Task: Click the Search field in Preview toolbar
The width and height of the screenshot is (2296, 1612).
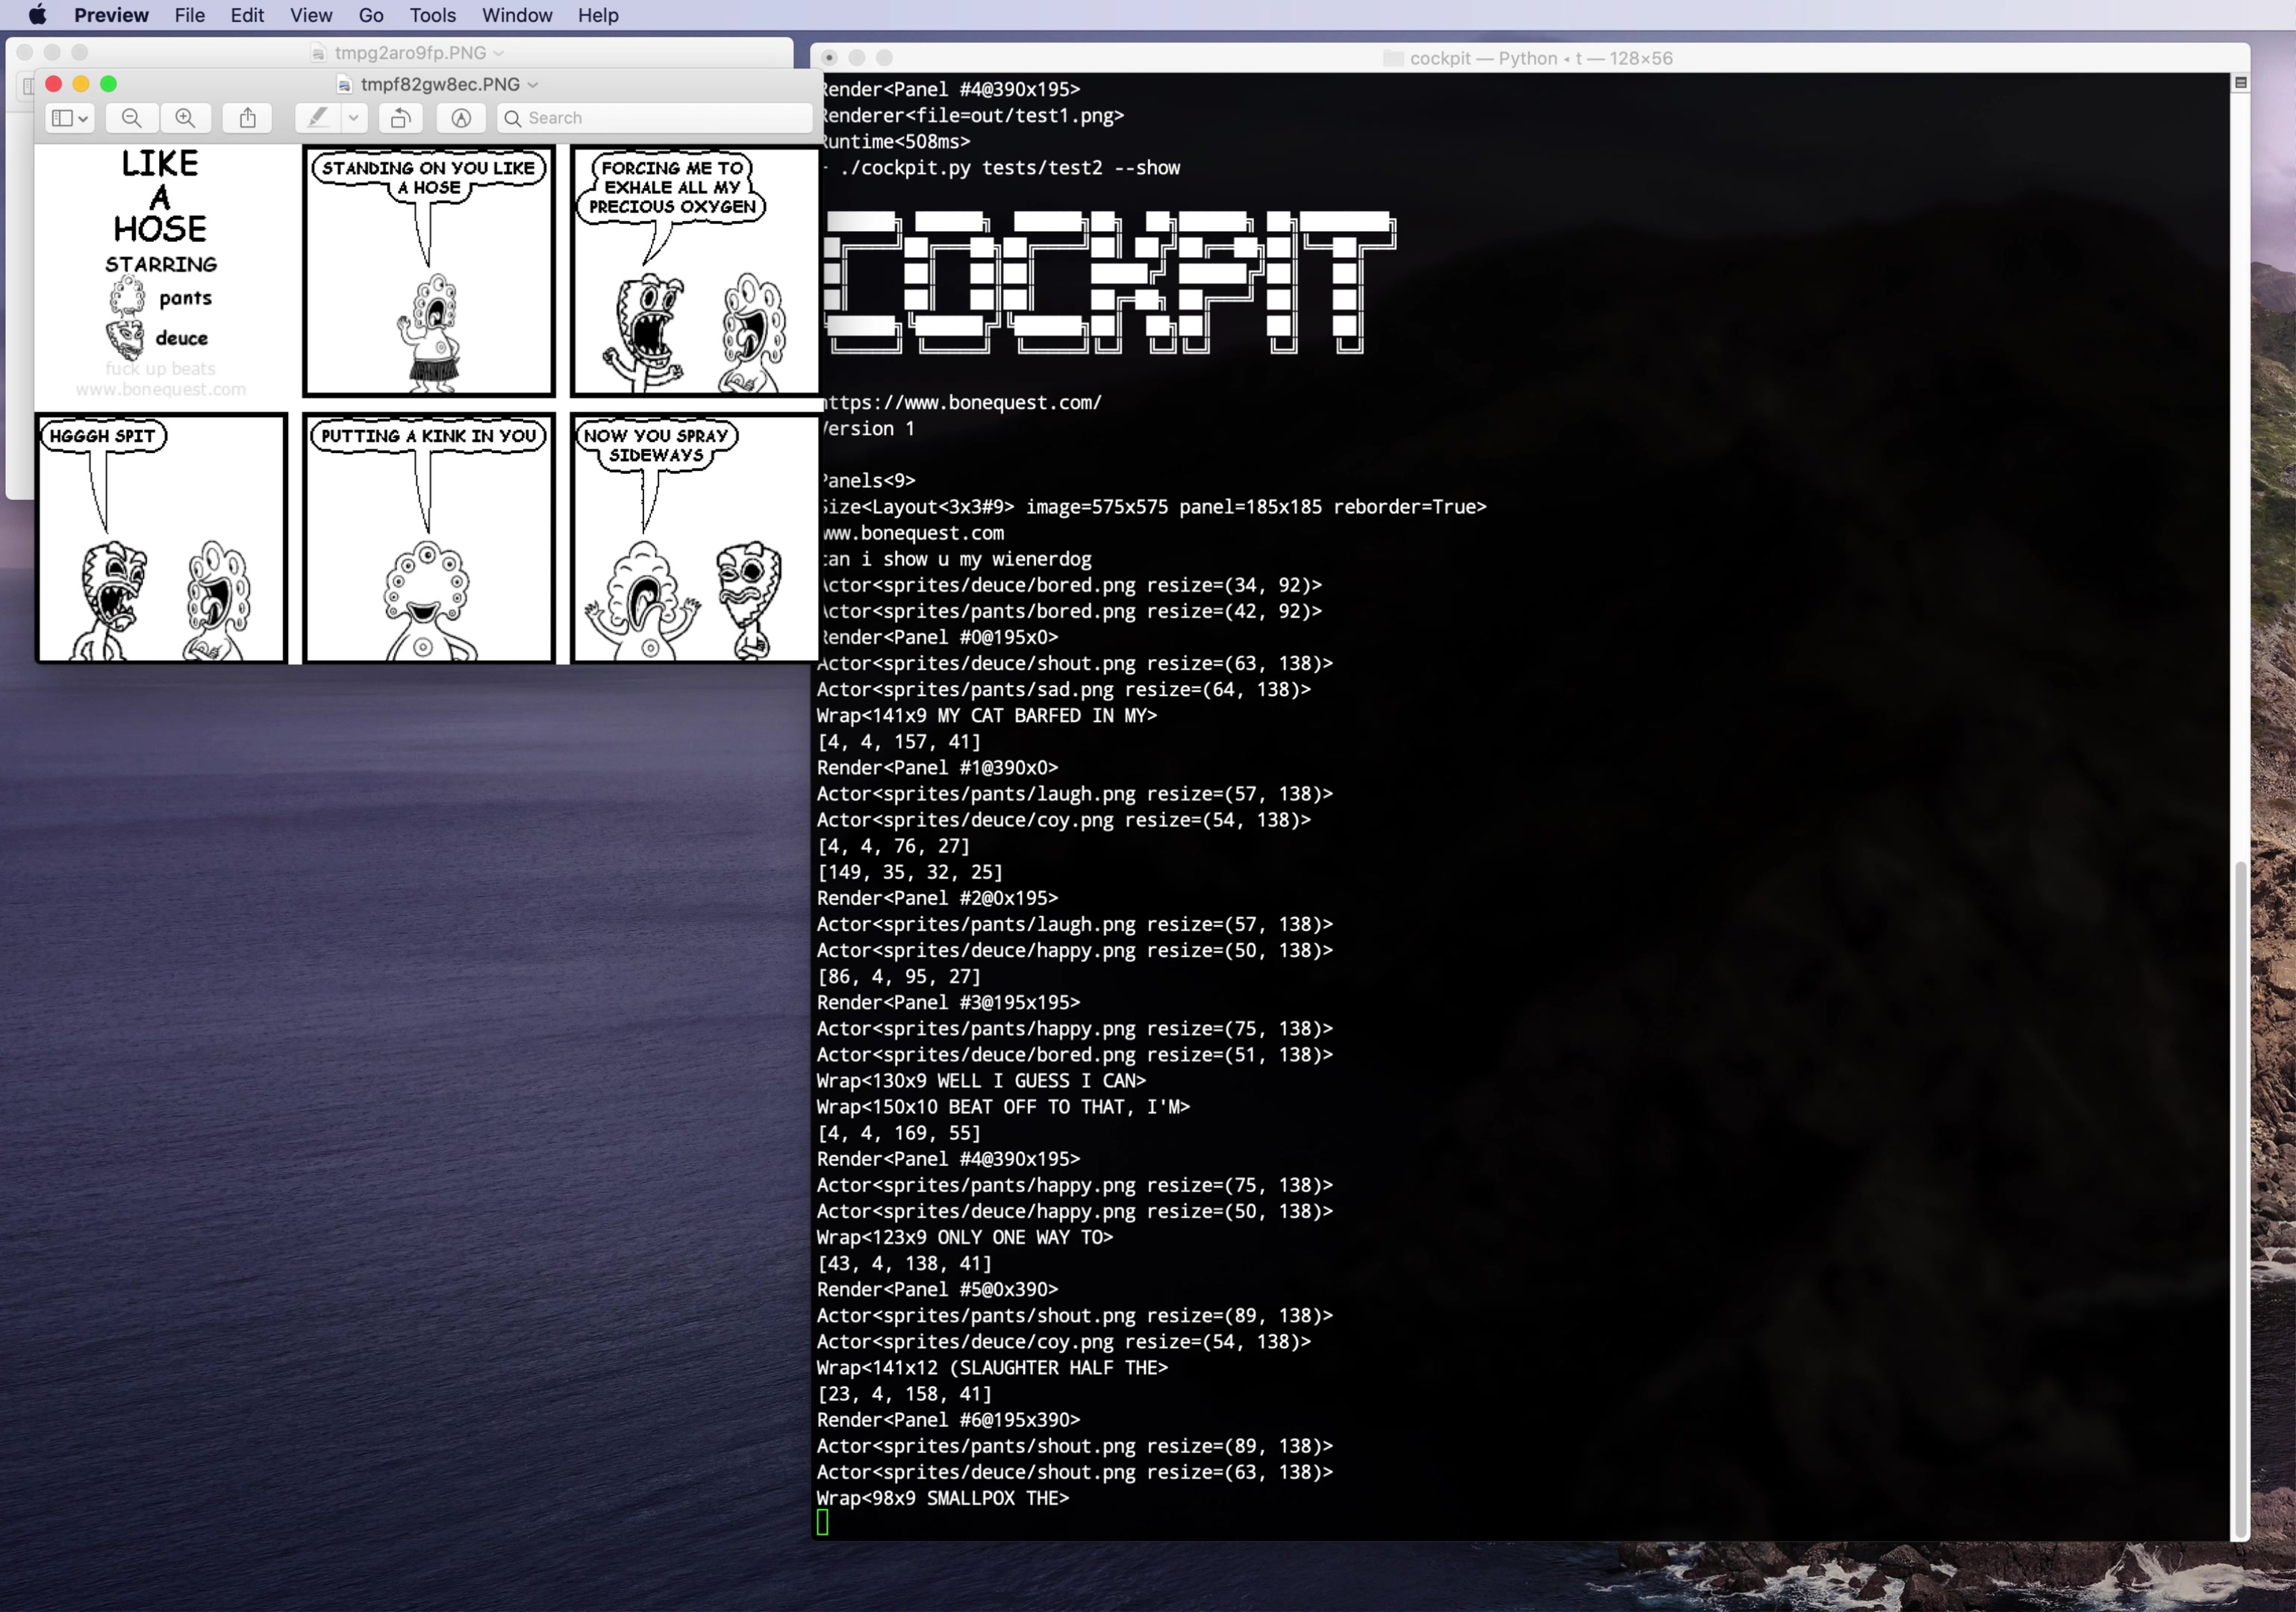Action: coord(655,118)
